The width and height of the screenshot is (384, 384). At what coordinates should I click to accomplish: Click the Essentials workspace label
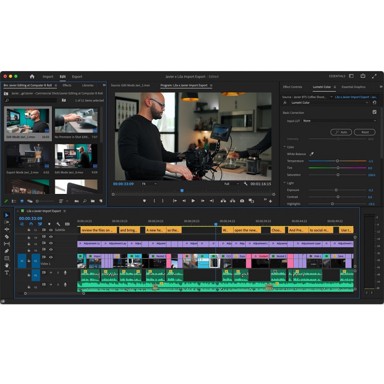[337, 76]
